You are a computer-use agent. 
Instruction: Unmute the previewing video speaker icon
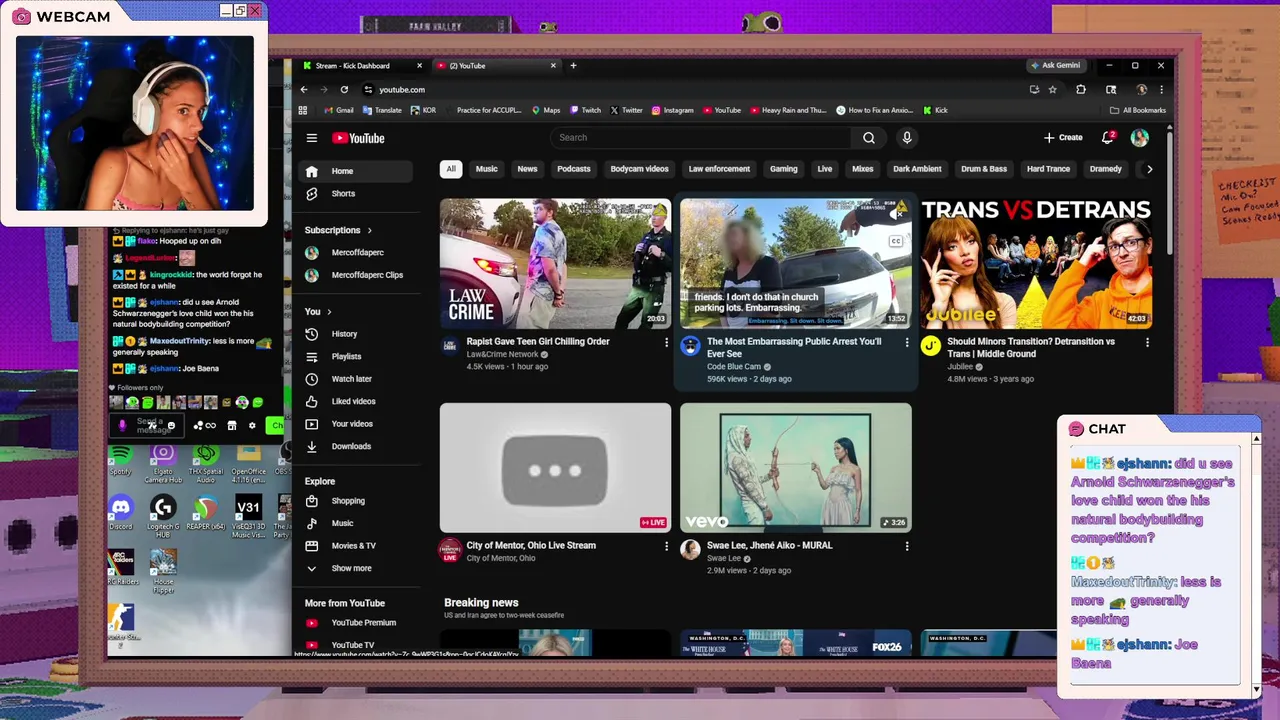[x=896, y=213]
